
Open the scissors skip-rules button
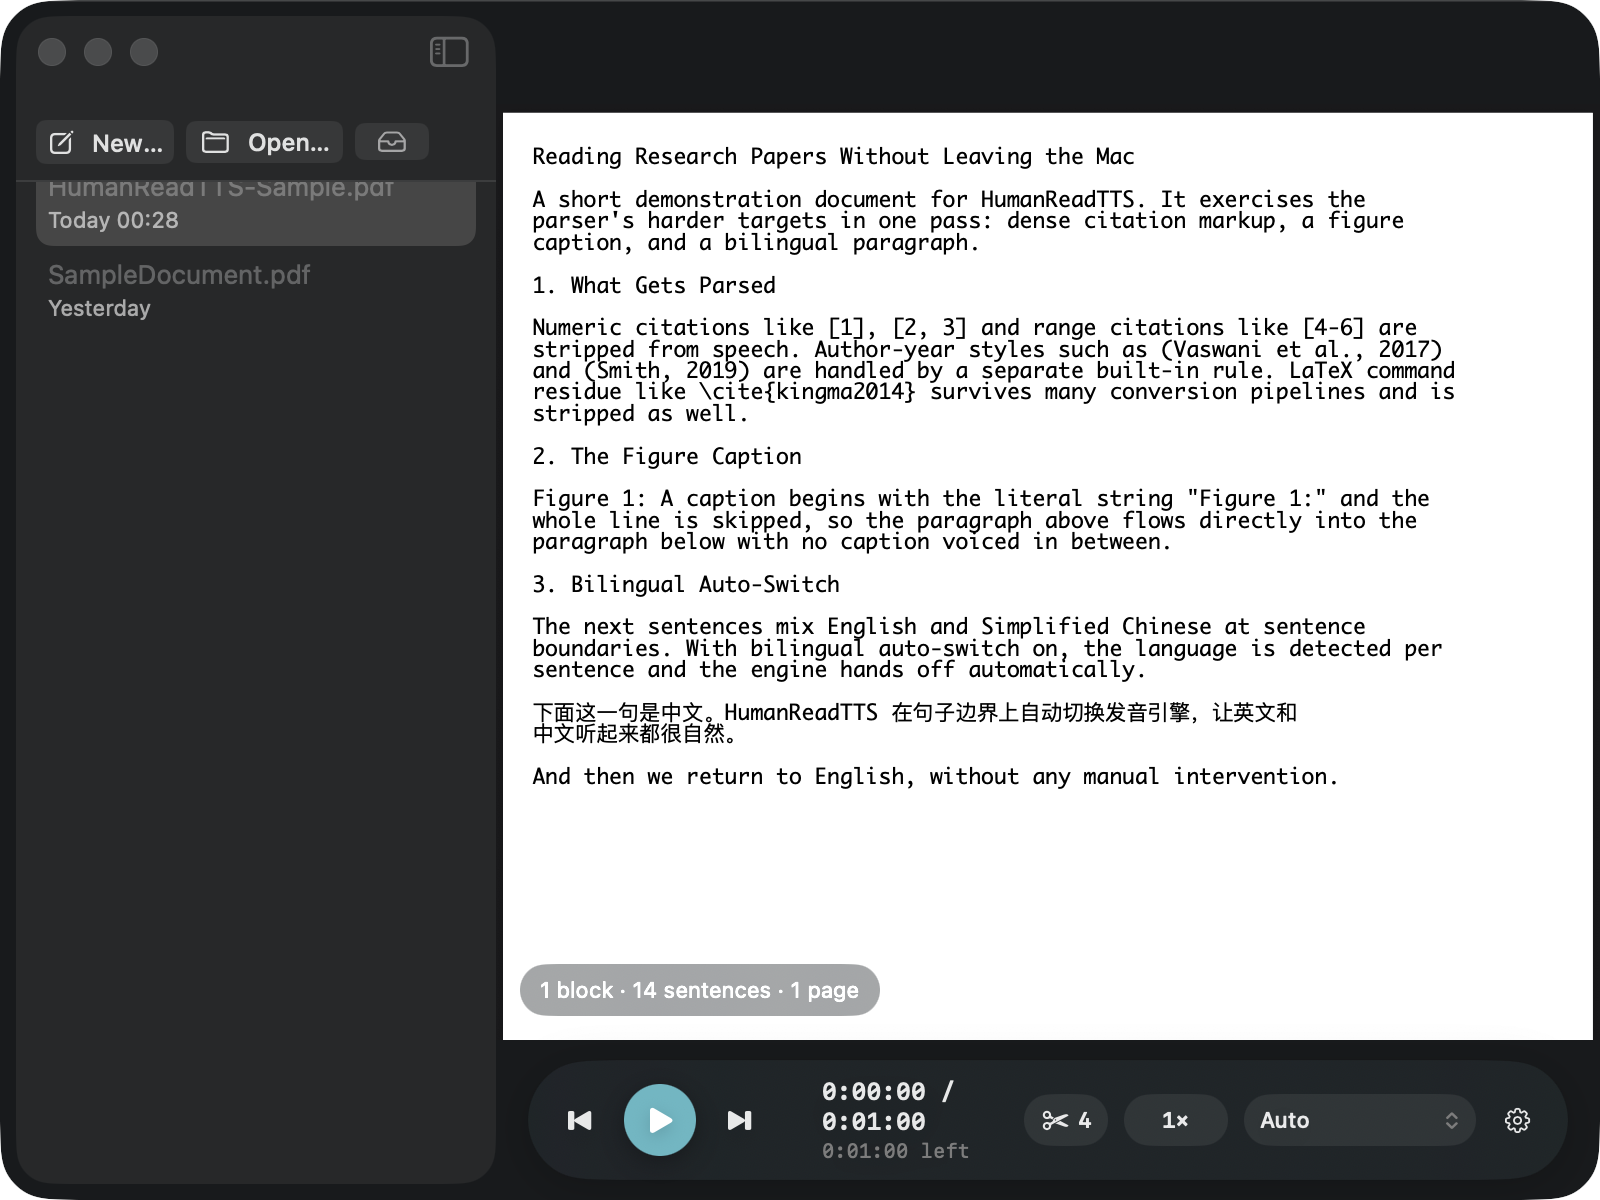click(x=1066, y=1120)
